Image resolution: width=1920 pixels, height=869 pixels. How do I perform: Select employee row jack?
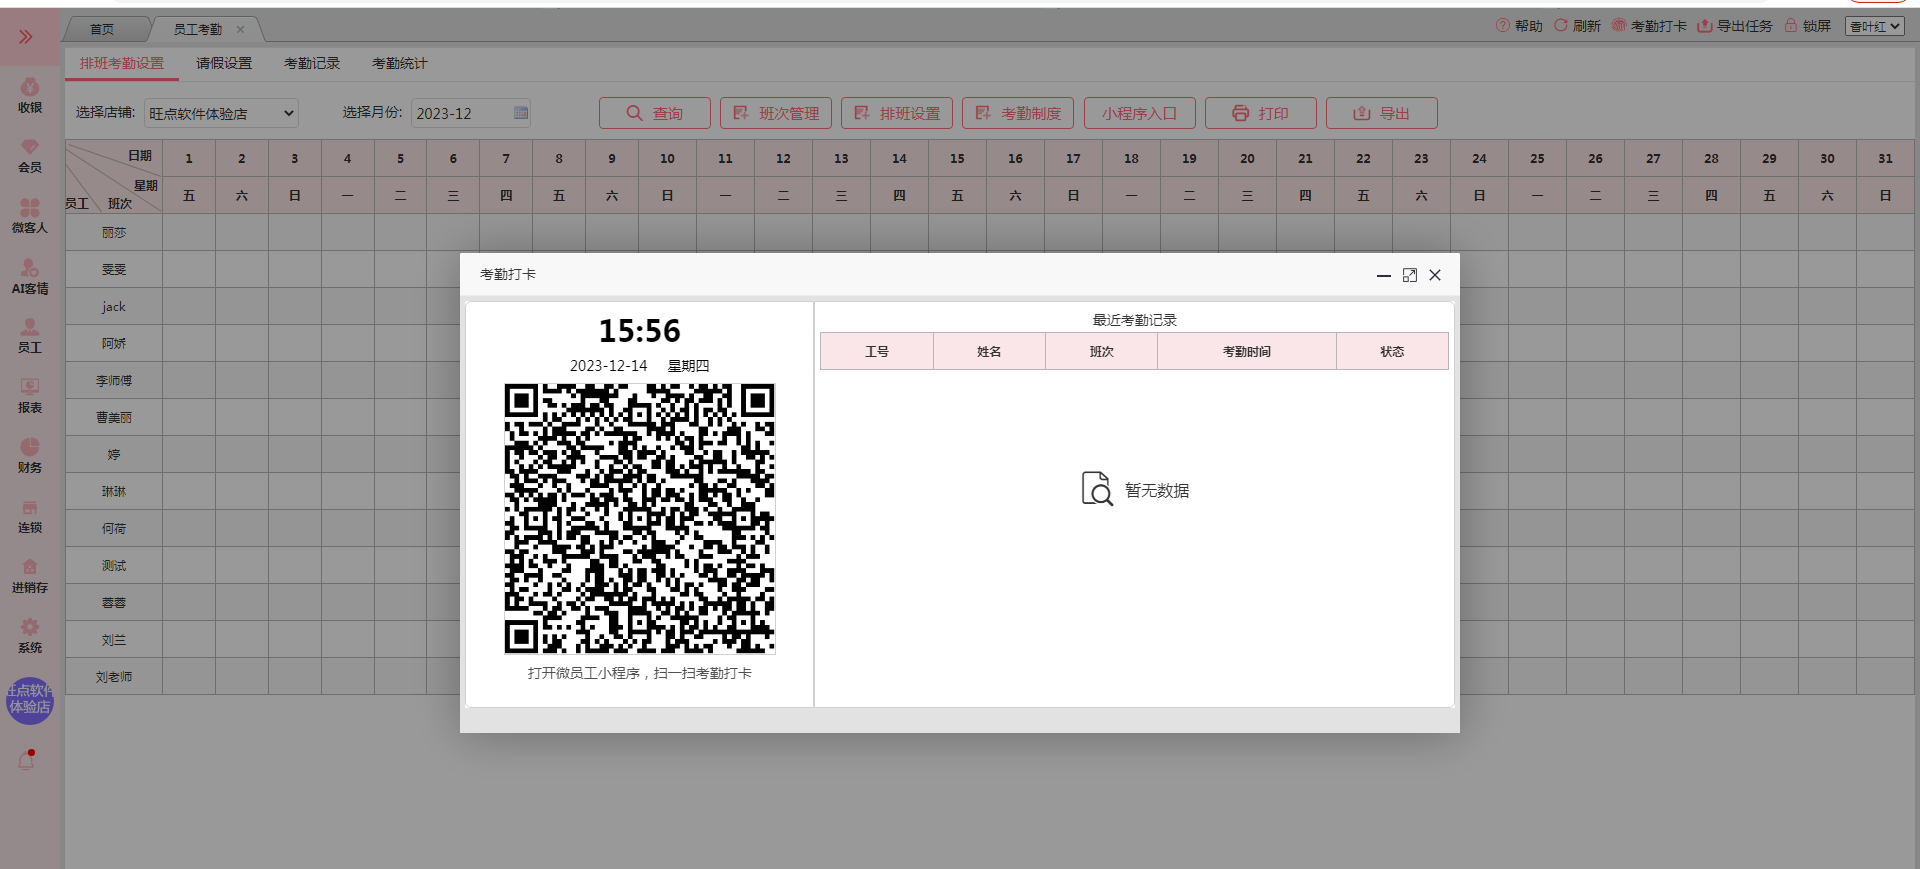click(114, 306)
